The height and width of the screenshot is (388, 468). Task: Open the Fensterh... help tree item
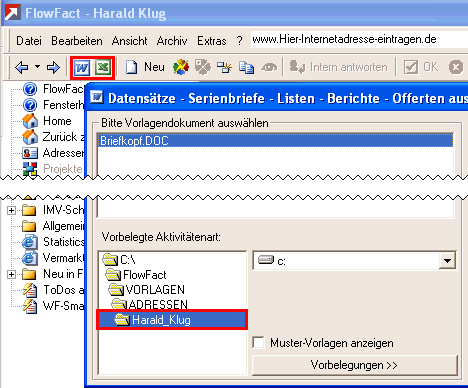(53, 105)
